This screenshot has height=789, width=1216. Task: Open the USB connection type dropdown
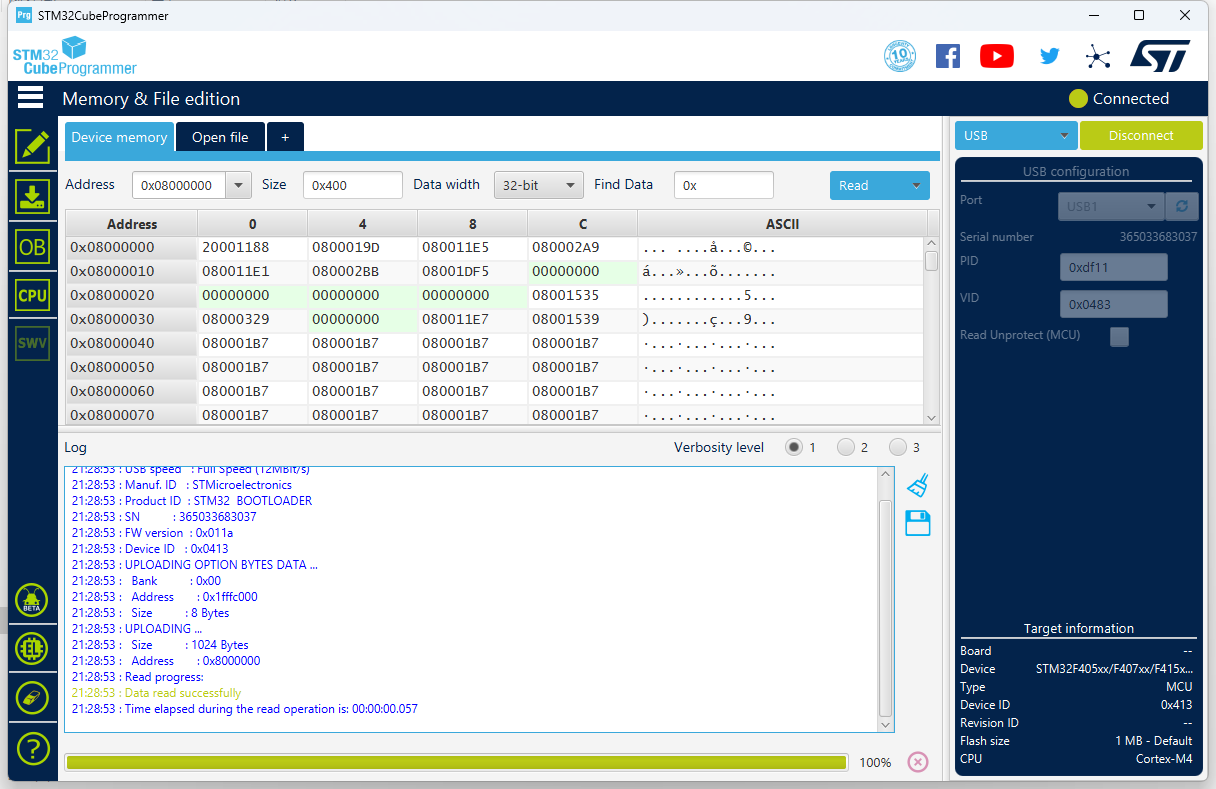pyautogui.click(x=1016, y=136)
